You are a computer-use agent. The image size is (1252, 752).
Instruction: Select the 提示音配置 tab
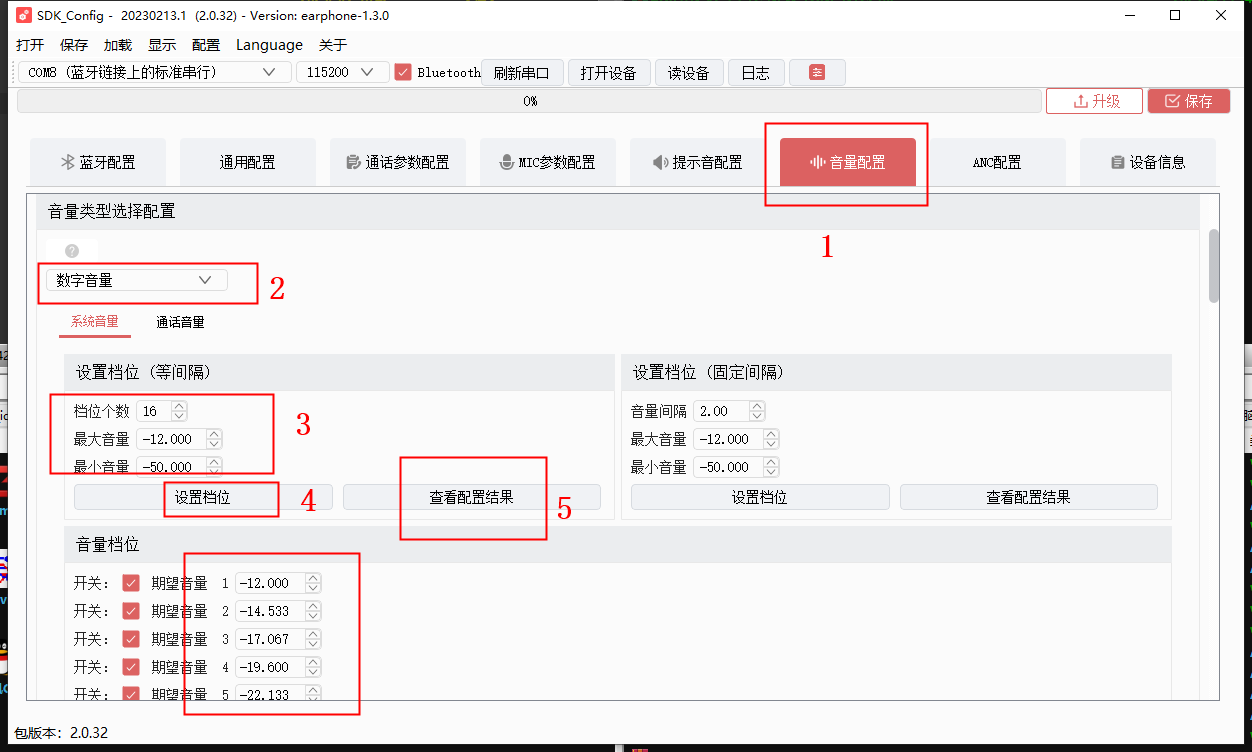[698, 162]
